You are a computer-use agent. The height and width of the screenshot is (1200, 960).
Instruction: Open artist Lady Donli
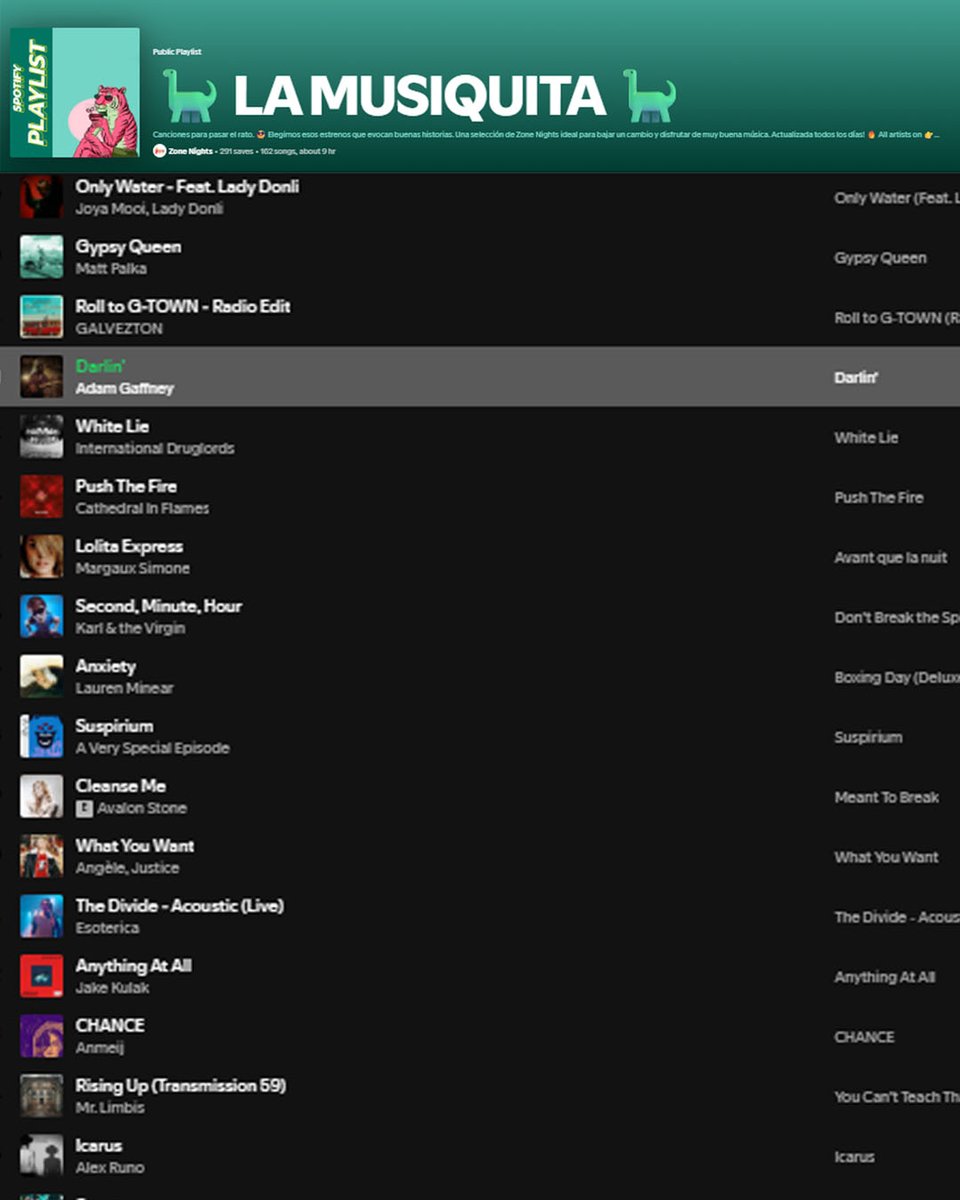(187, 209)
